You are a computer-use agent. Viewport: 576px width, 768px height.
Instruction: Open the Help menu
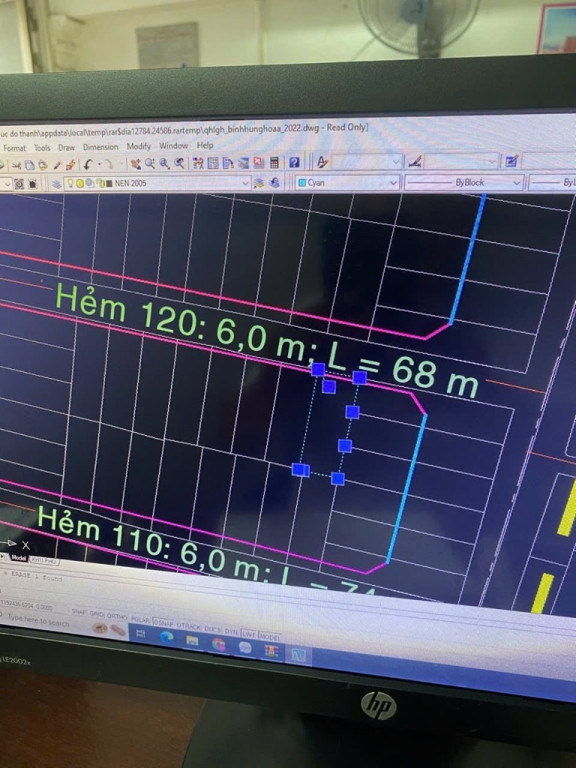tap(205, 145)
